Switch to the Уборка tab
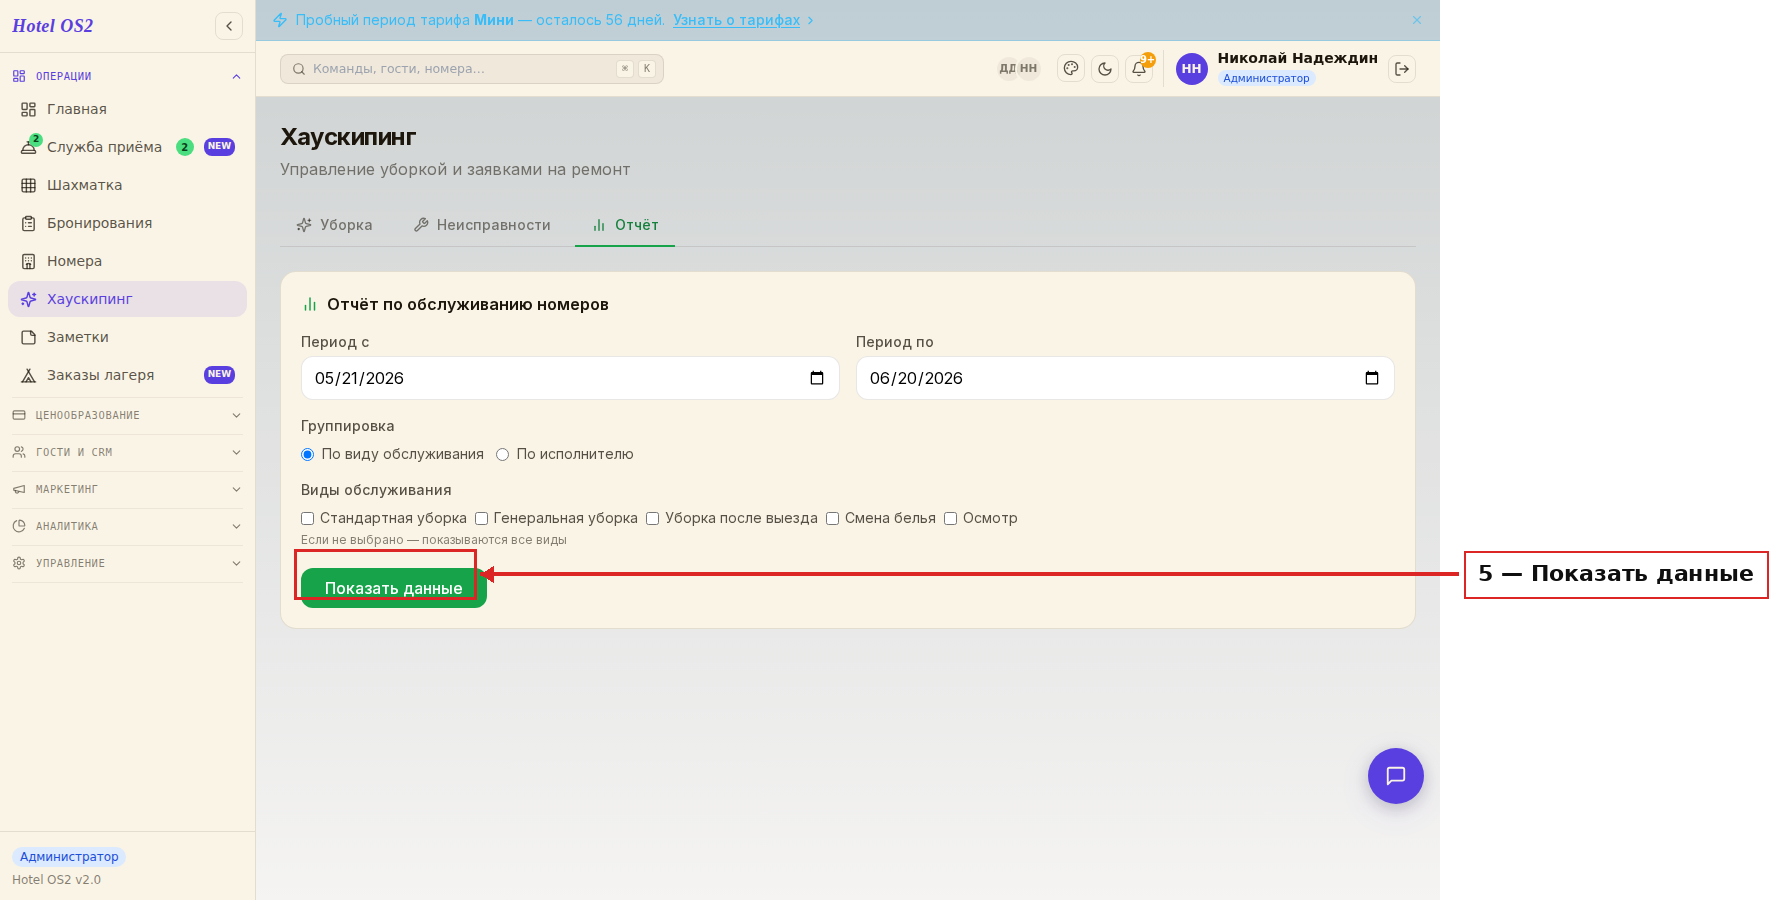1792x900 pixels. point(334,225)
